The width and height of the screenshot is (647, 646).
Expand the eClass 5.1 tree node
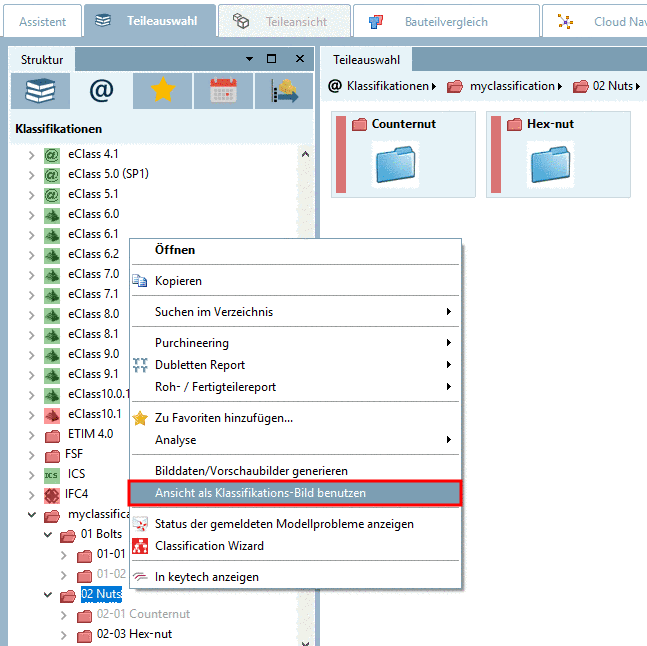tap(31, 195)
